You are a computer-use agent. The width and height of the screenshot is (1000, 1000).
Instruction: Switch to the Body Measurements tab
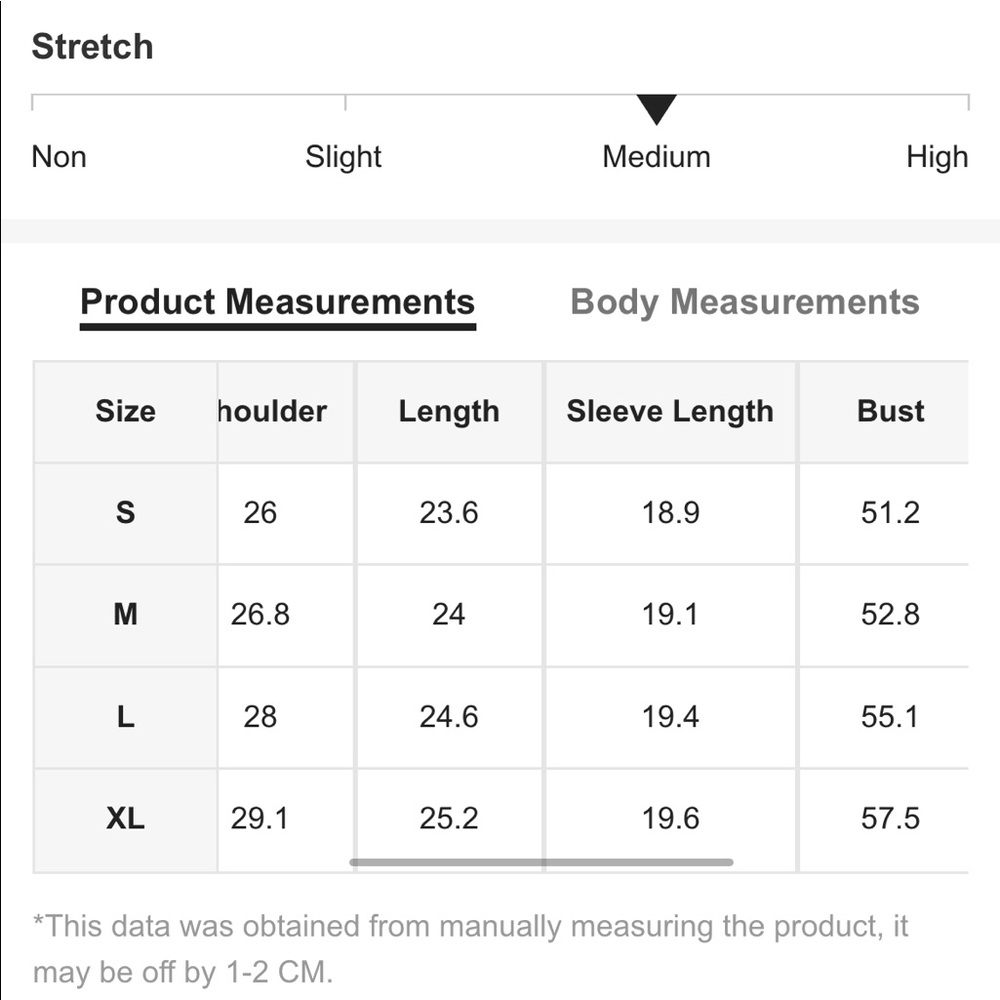745,302
